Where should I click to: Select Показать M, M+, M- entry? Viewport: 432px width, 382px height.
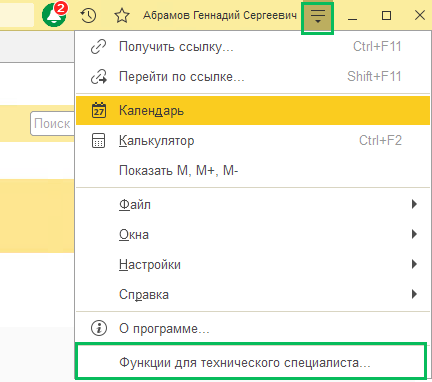[253, 171]
